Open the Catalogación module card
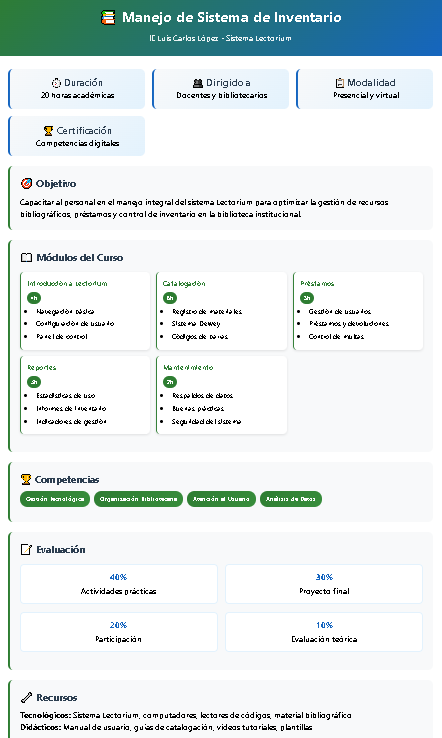The height and width of the screenshot is (738, 442). click(222, 311)
